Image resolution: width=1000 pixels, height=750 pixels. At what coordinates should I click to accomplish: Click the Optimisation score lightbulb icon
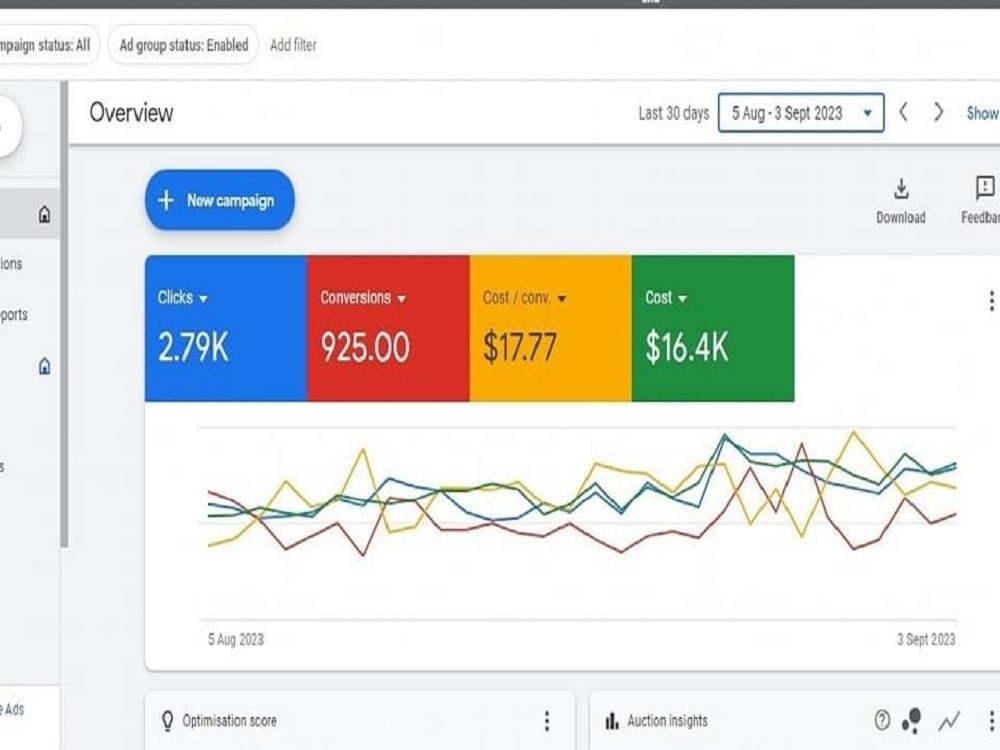(167, 721)
